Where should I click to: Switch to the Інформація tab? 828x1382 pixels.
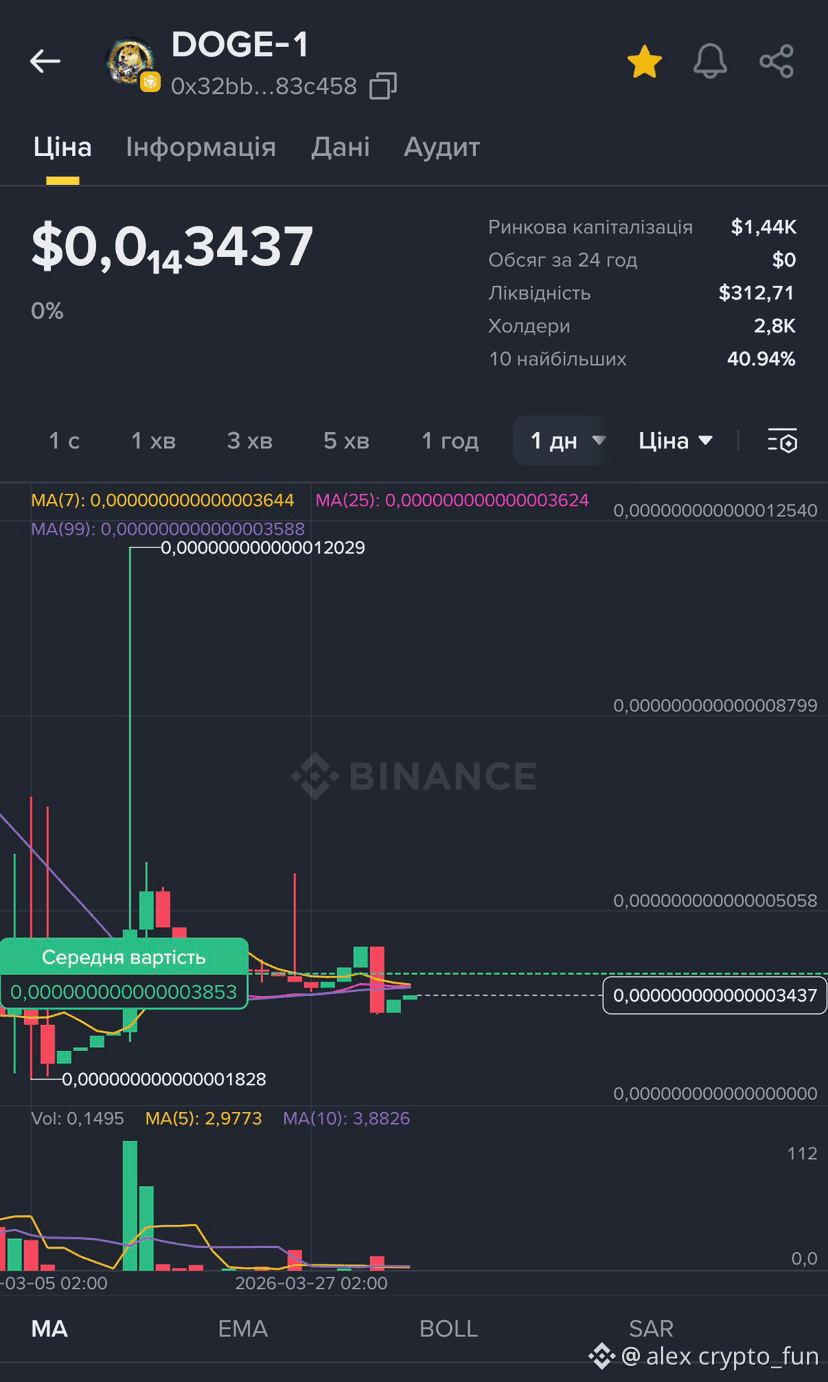tap(201, 147)
